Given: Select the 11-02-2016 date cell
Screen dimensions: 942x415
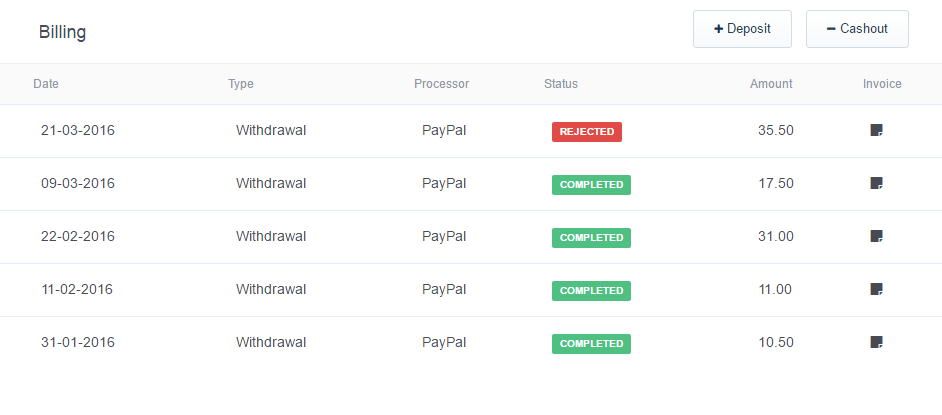Looking at the screenshot, I should [x=77, y=290].
